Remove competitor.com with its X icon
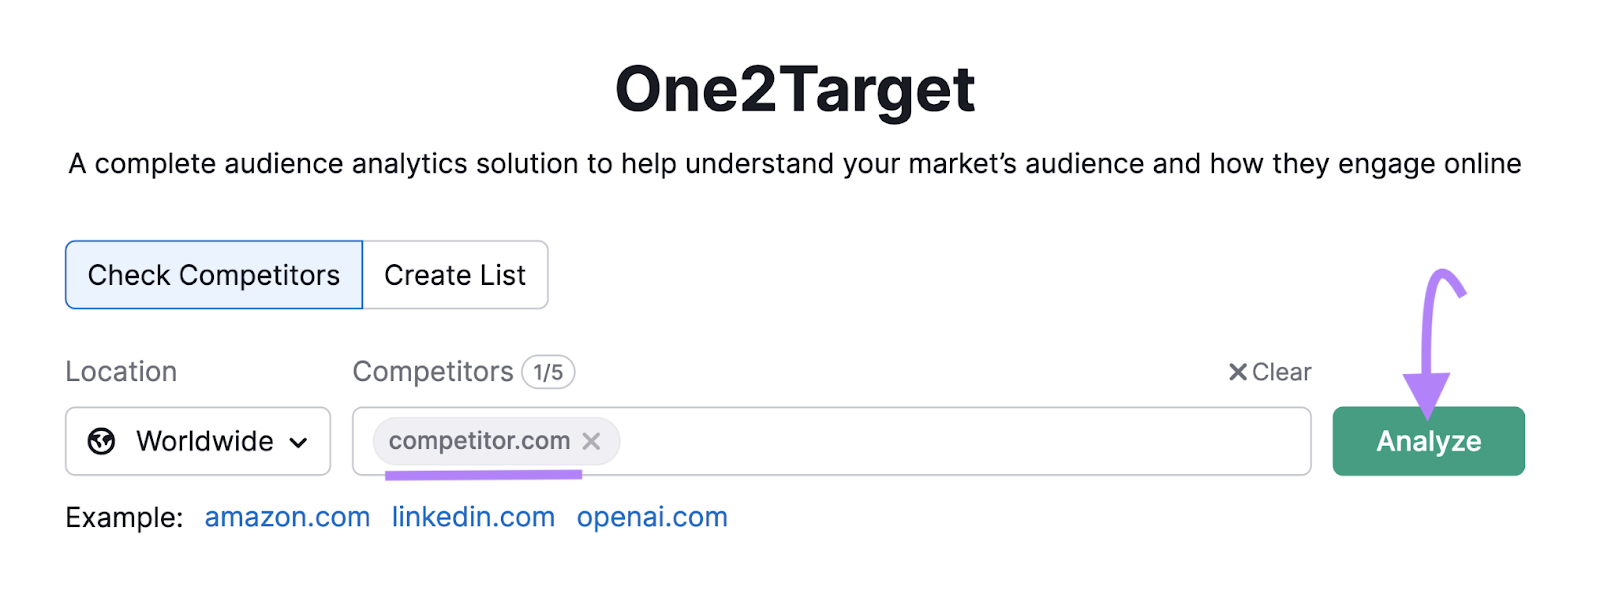 point(591,441)
